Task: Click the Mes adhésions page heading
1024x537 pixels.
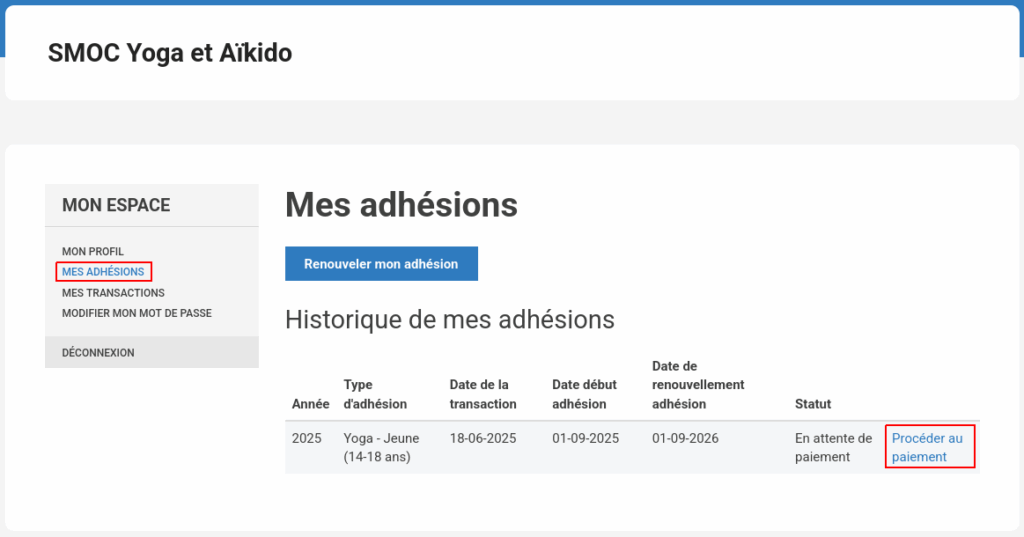Action: [x=402, y=205]
